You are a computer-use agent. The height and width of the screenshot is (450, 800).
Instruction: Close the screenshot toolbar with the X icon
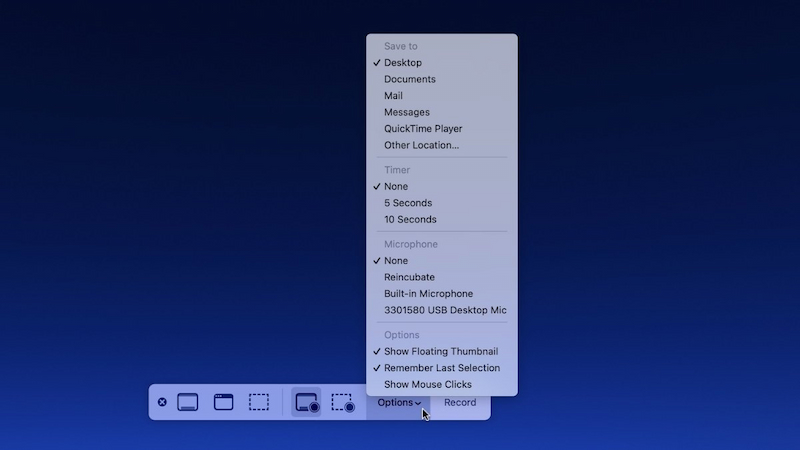[x=162, y=402]
